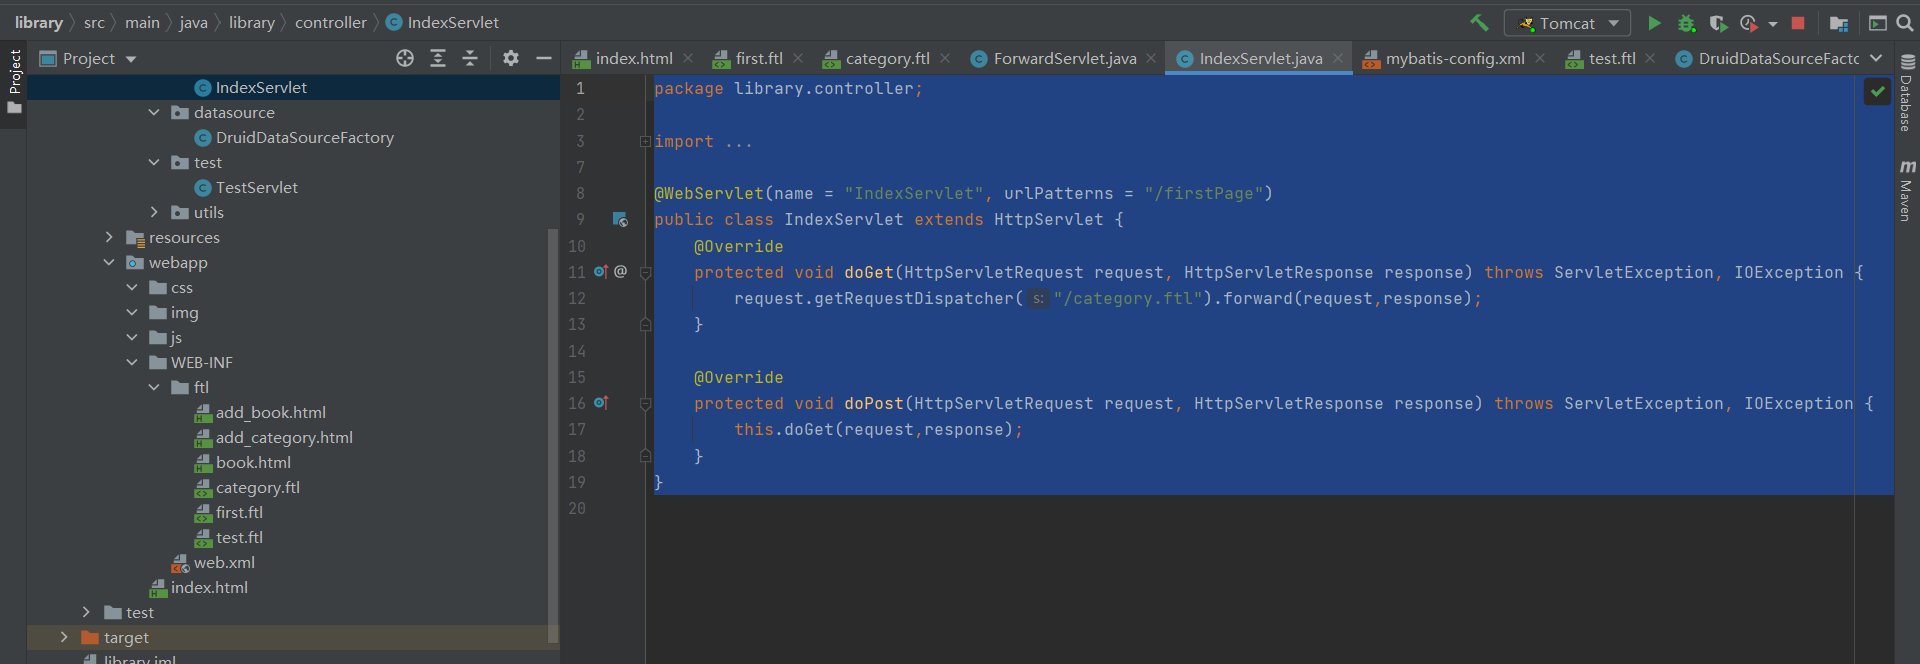Viewport: 1920px width, 664px height.
Task: Click the Run Anything icon
Action: 1878,23
